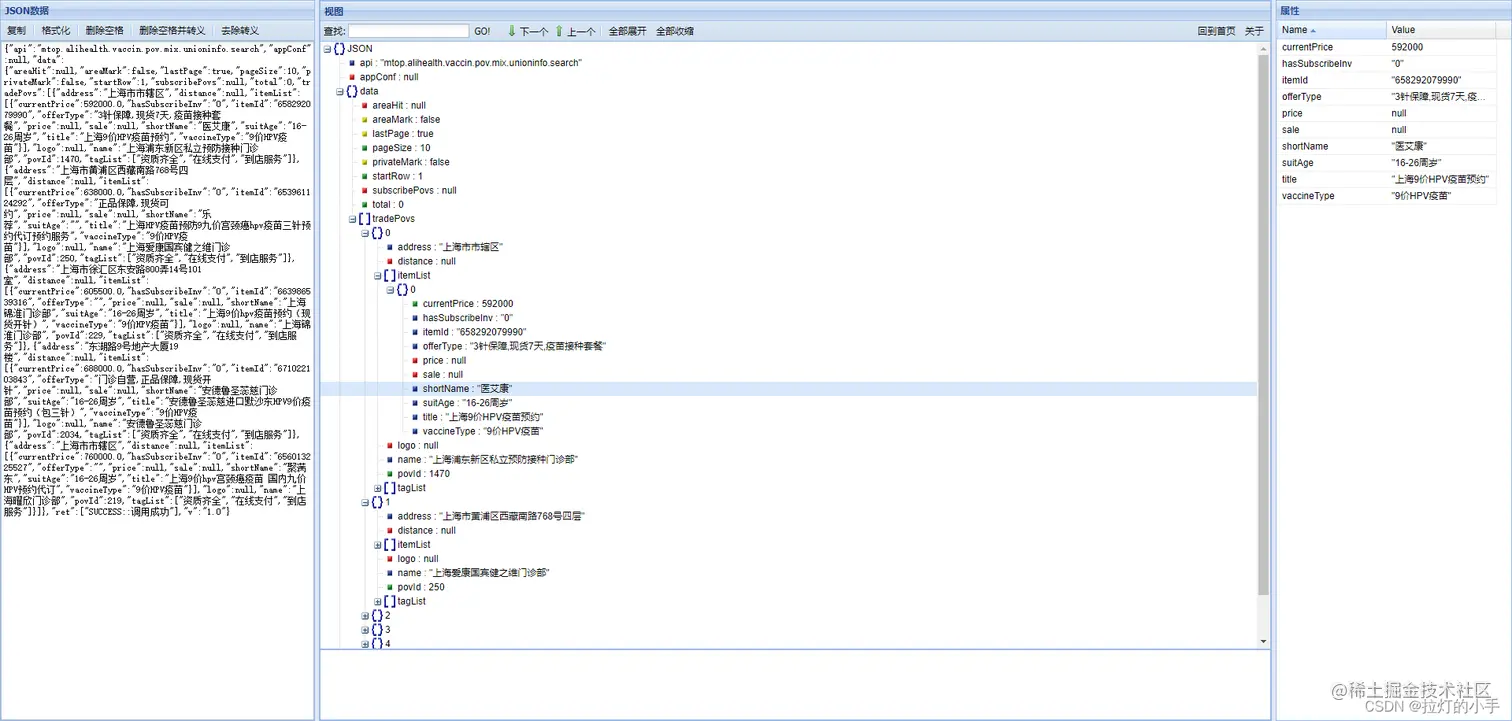
Task: Click 全部收缩 to collapse all nodes
Action: tap(675, 31)
